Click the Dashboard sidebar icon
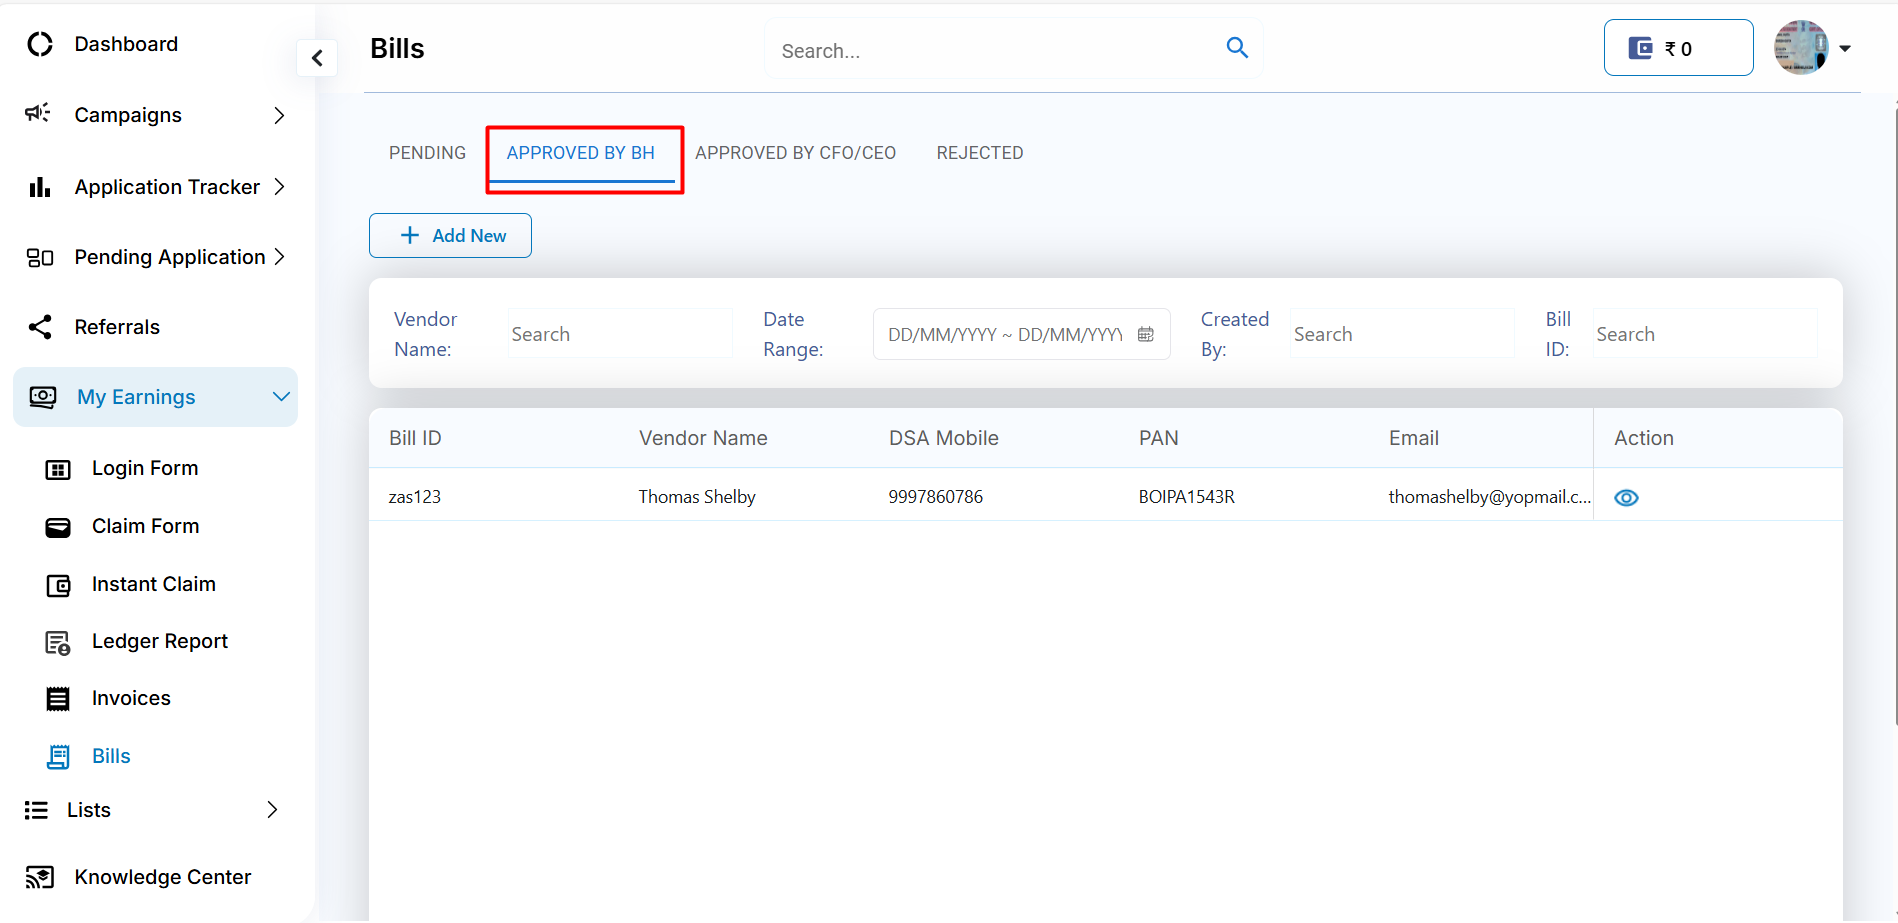1898x923 pixels. (x=40, y=44)
